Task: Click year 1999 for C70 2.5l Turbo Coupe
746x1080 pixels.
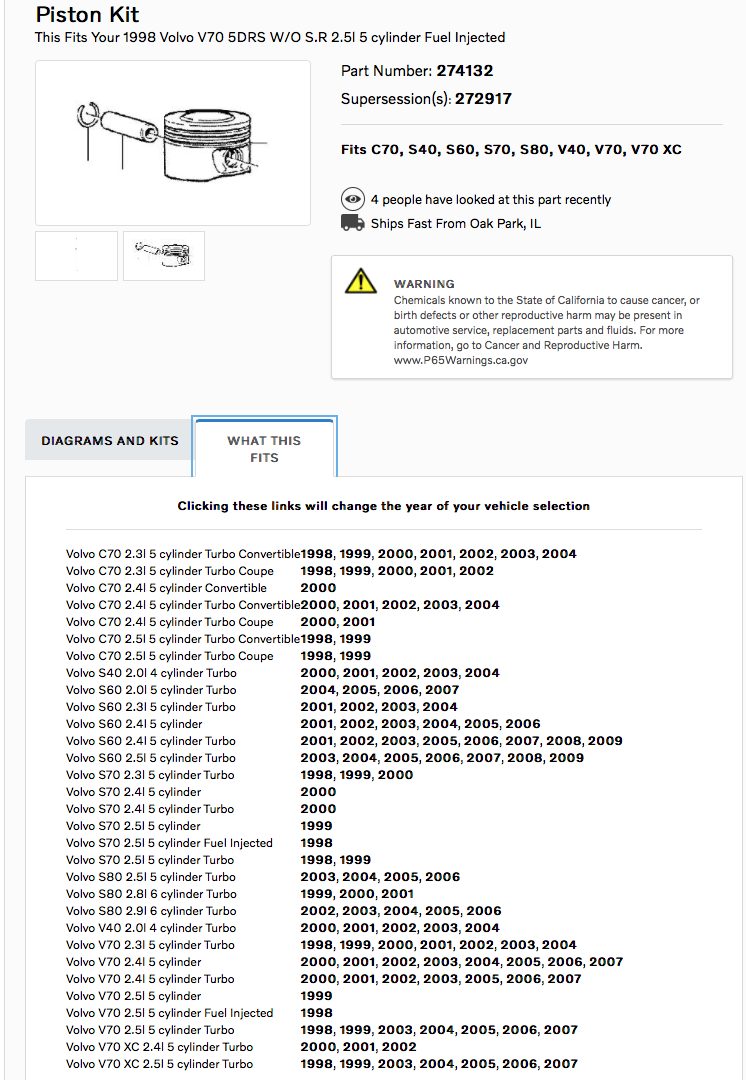Action: (355, 656)
